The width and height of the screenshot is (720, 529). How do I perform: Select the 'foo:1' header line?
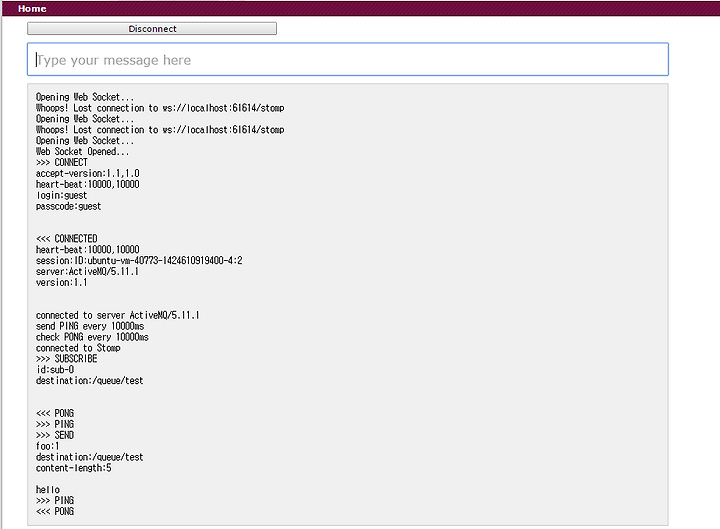tap(48, 446)
